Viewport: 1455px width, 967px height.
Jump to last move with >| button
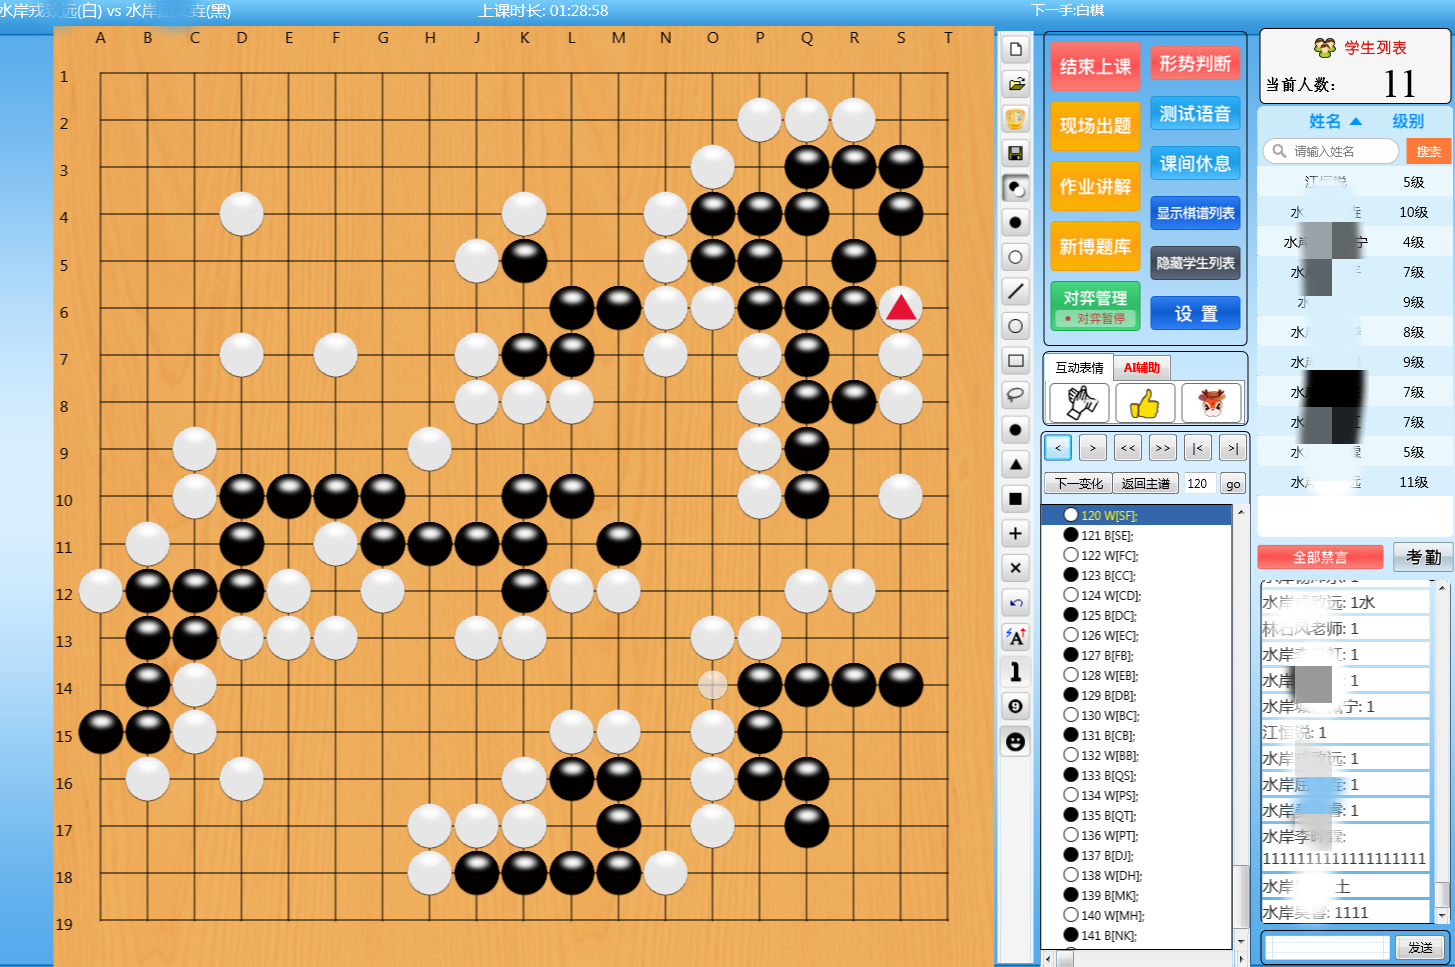tap(1232, 448)
